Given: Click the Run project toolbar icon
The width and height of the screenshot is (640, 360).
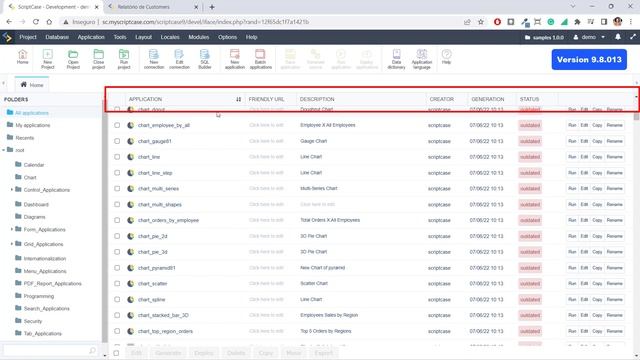Looking at the screenshot, I should pos(124,59).
